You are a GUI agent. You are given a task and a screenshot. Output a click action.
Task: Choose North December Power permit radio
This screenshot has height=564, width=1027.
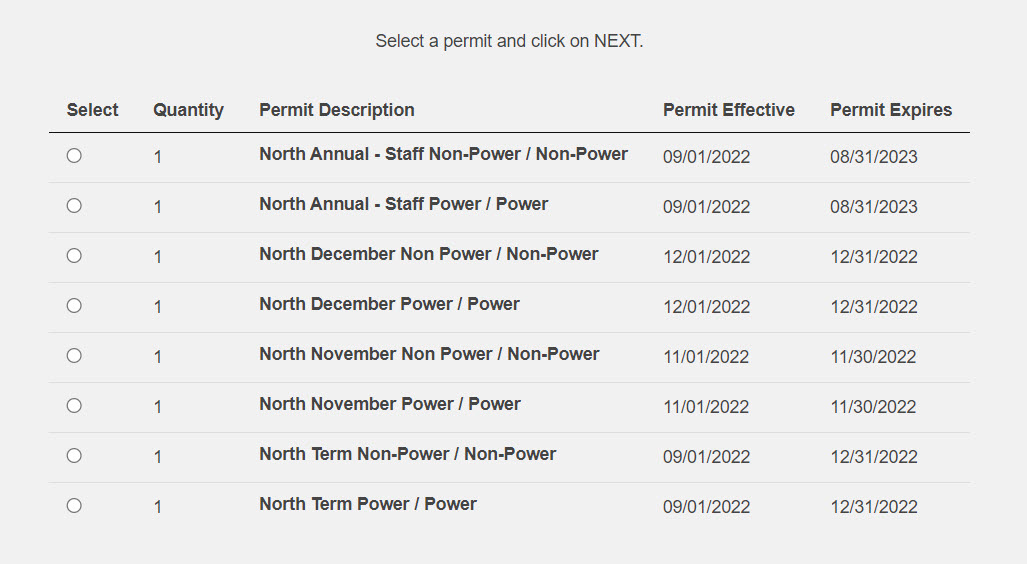click(74, 306)
